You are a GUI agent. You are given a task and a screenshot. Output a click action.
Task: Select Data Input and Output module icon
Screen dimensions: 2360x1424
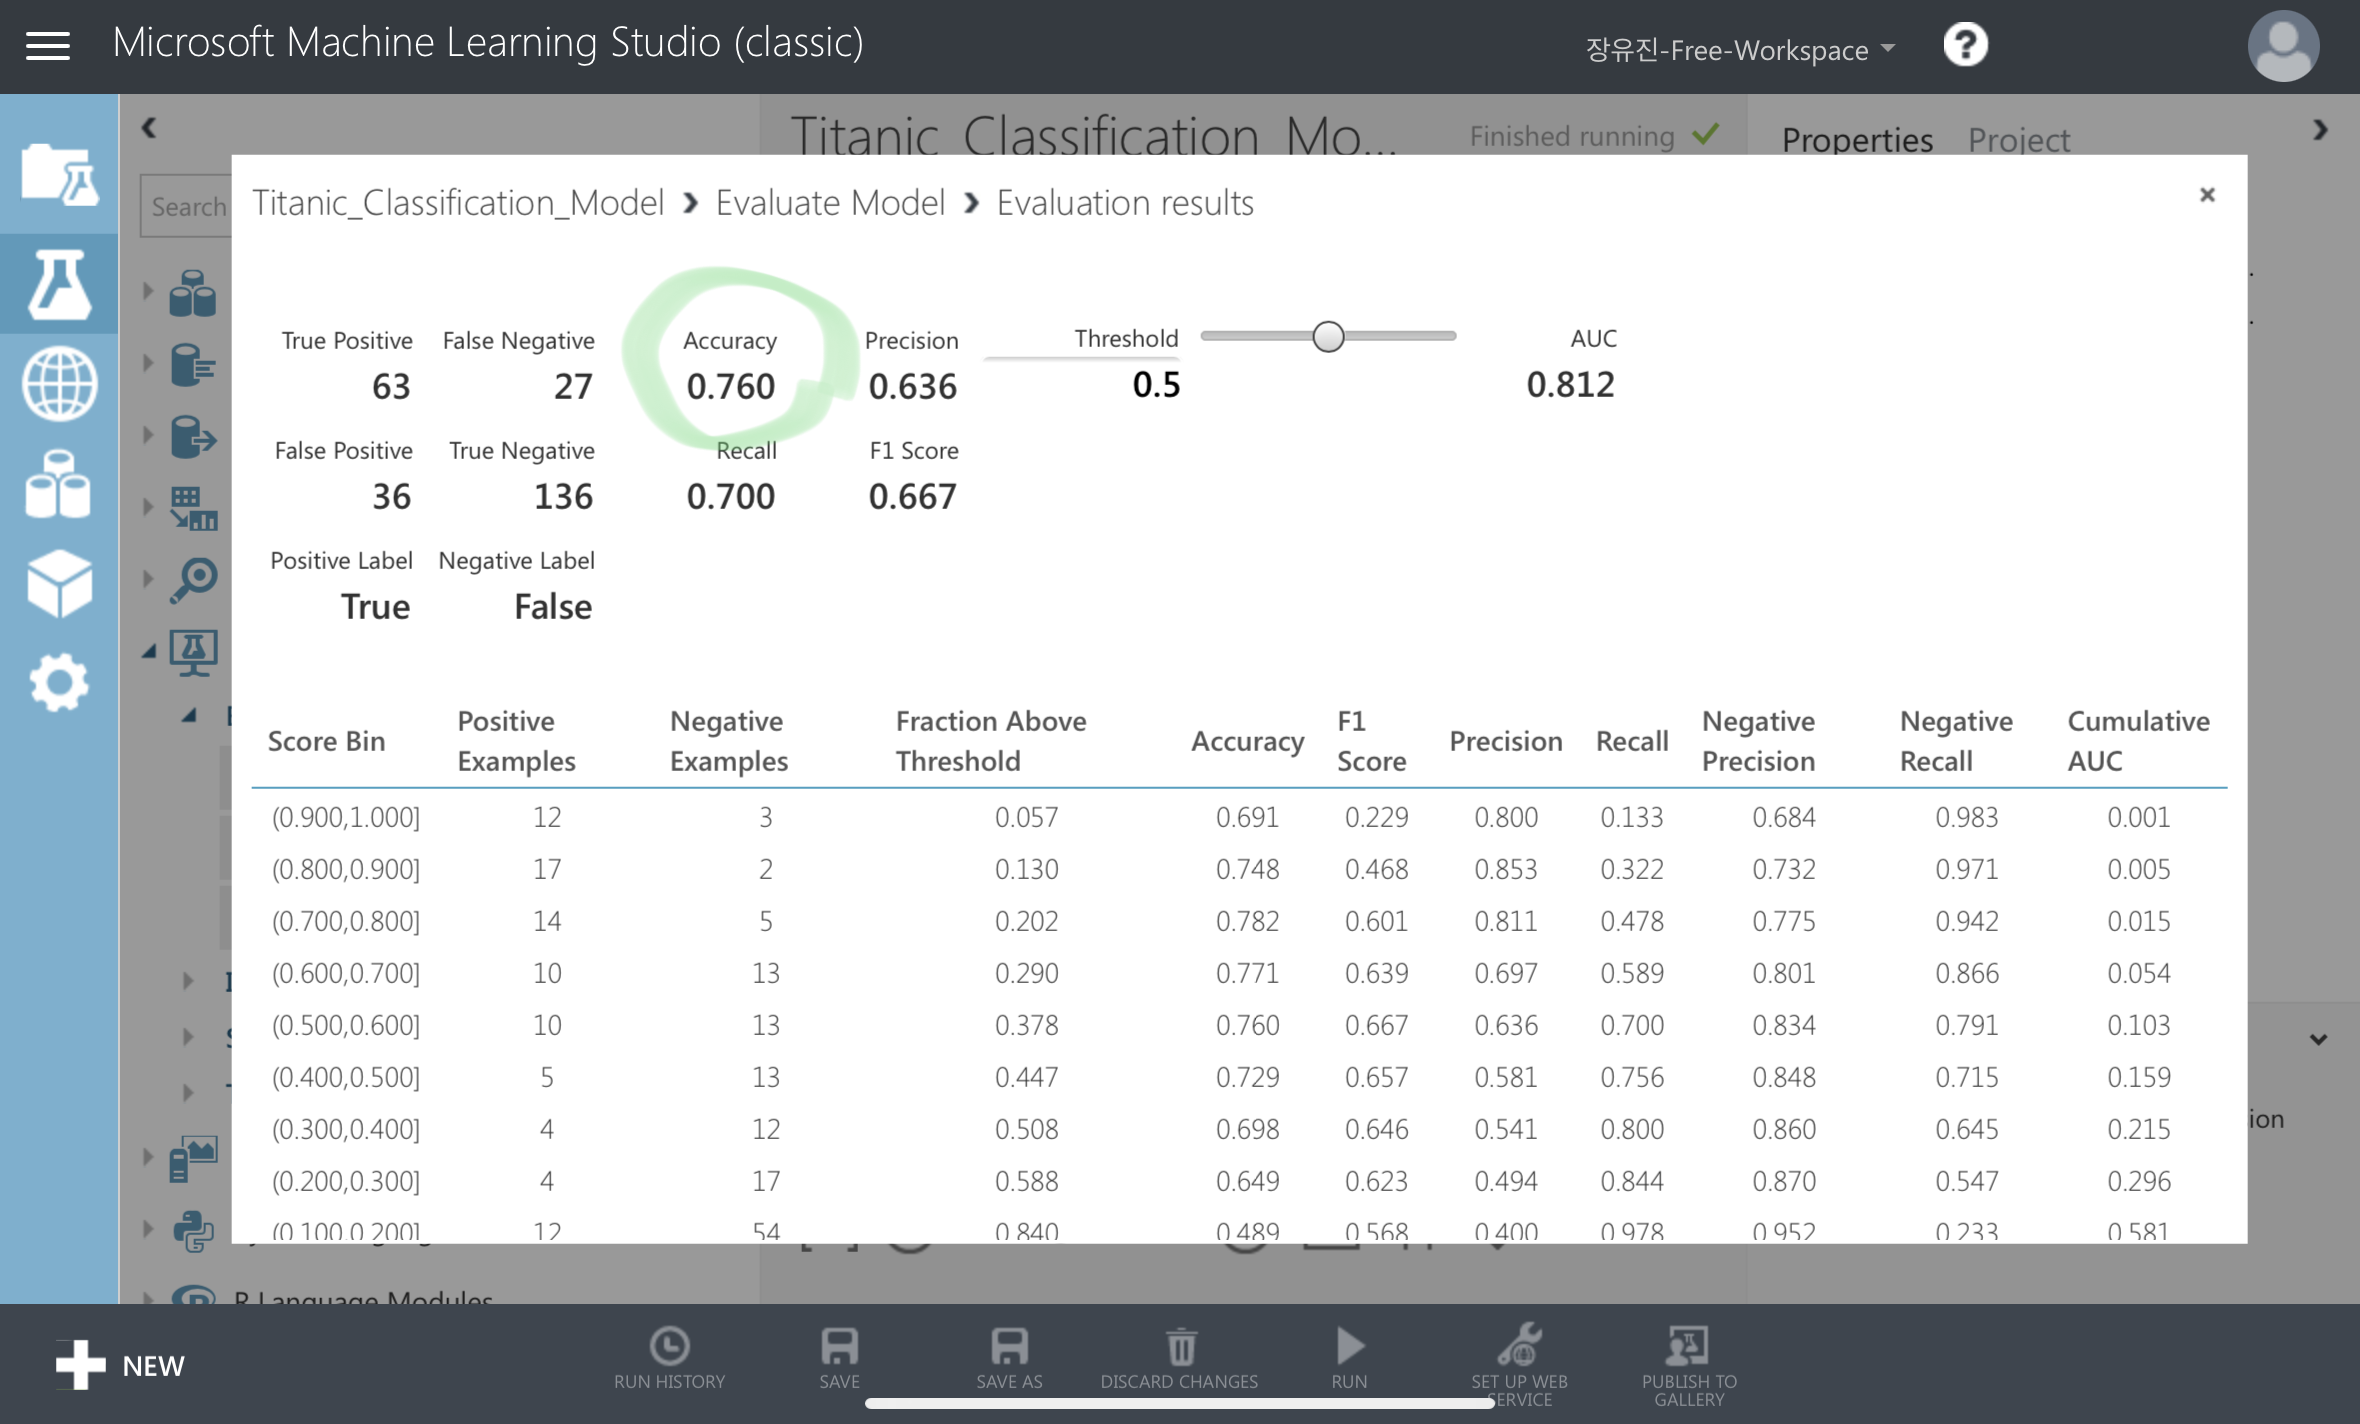pos(192,436)
